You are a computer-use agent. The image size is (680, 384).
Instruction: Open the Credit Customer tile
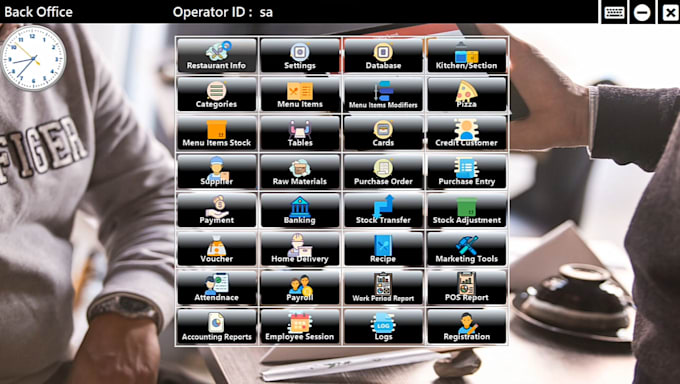coord(467,133)
